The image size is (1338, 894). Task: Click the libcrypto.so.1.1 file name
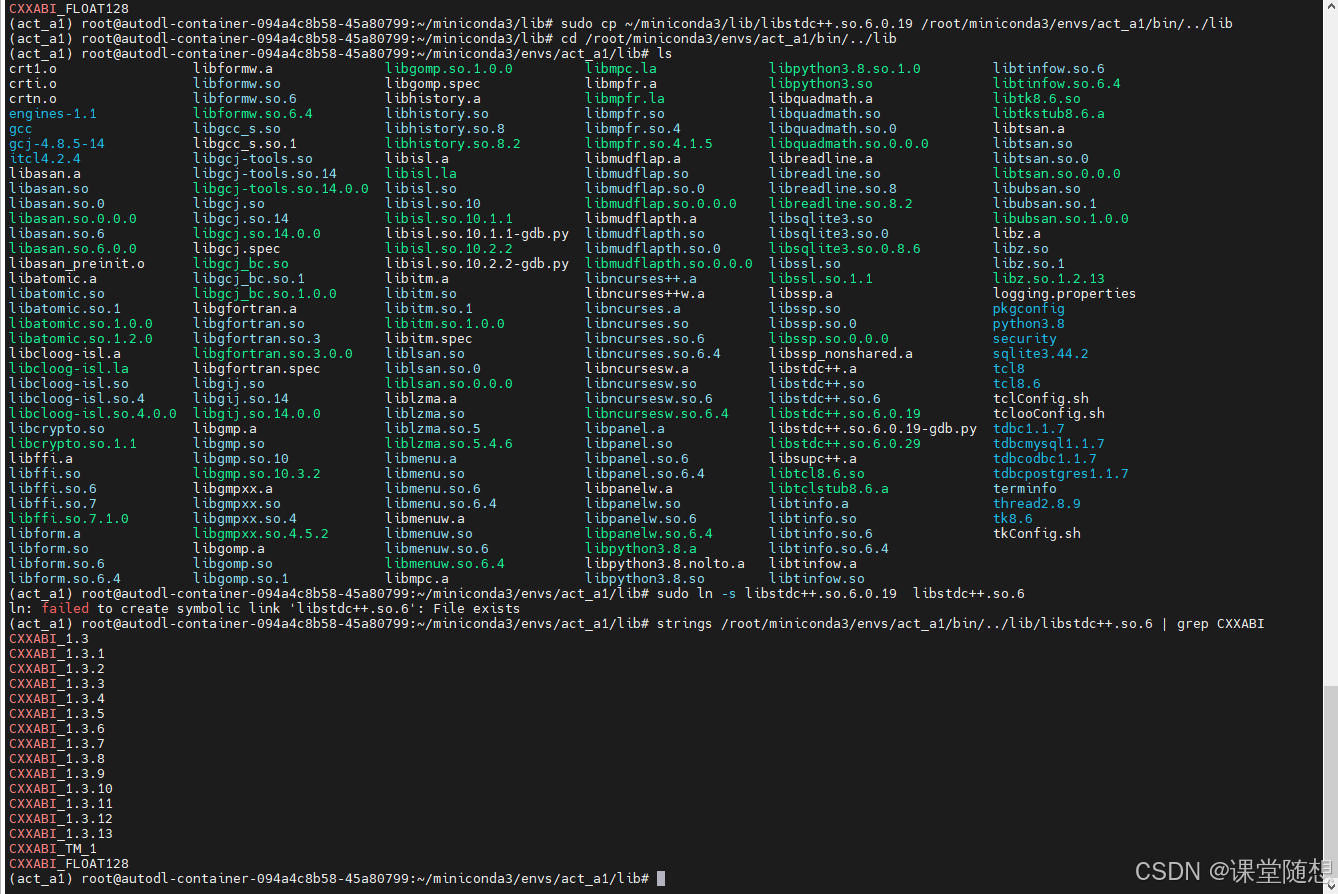(73, 443)
